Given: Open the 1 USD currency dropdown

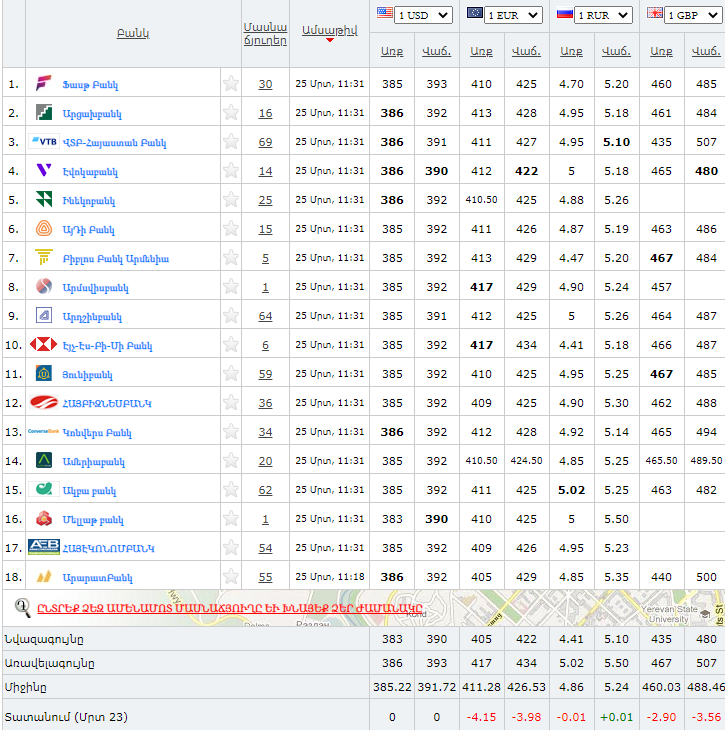Looking at the screenshot, I should click(423, 15).
